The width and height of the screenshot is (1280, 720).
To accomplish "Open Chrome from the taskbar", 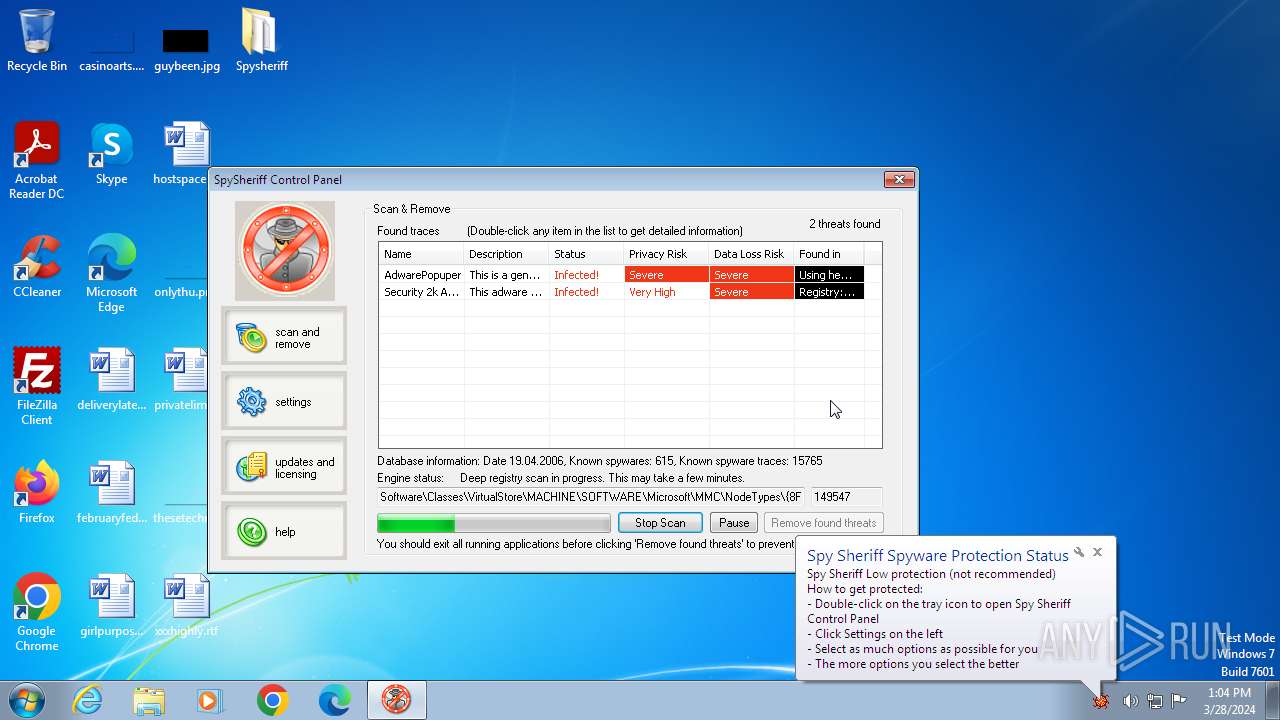I will click(272, 700).
